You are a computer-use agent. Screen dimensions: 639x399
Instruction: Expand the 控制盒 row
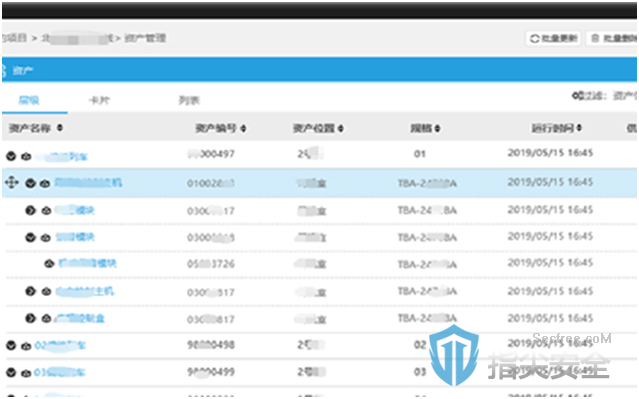(30, 318)
